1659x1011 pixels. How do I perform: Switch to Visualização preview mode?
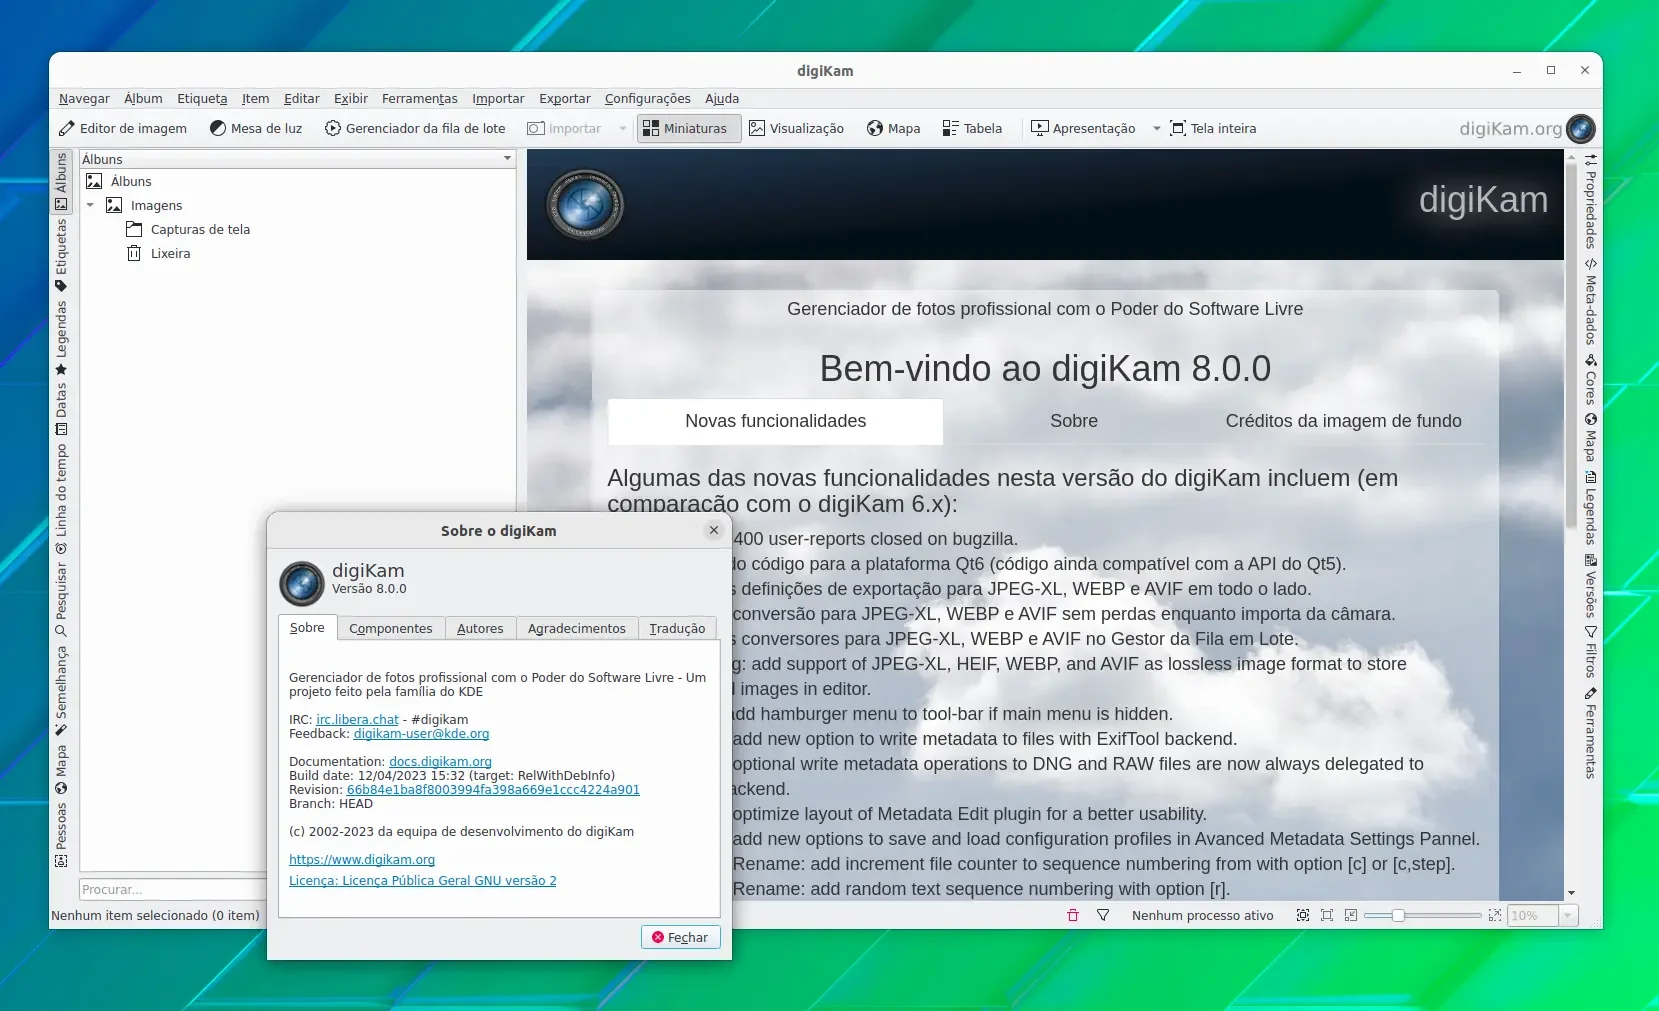click(x=797, y=128)
